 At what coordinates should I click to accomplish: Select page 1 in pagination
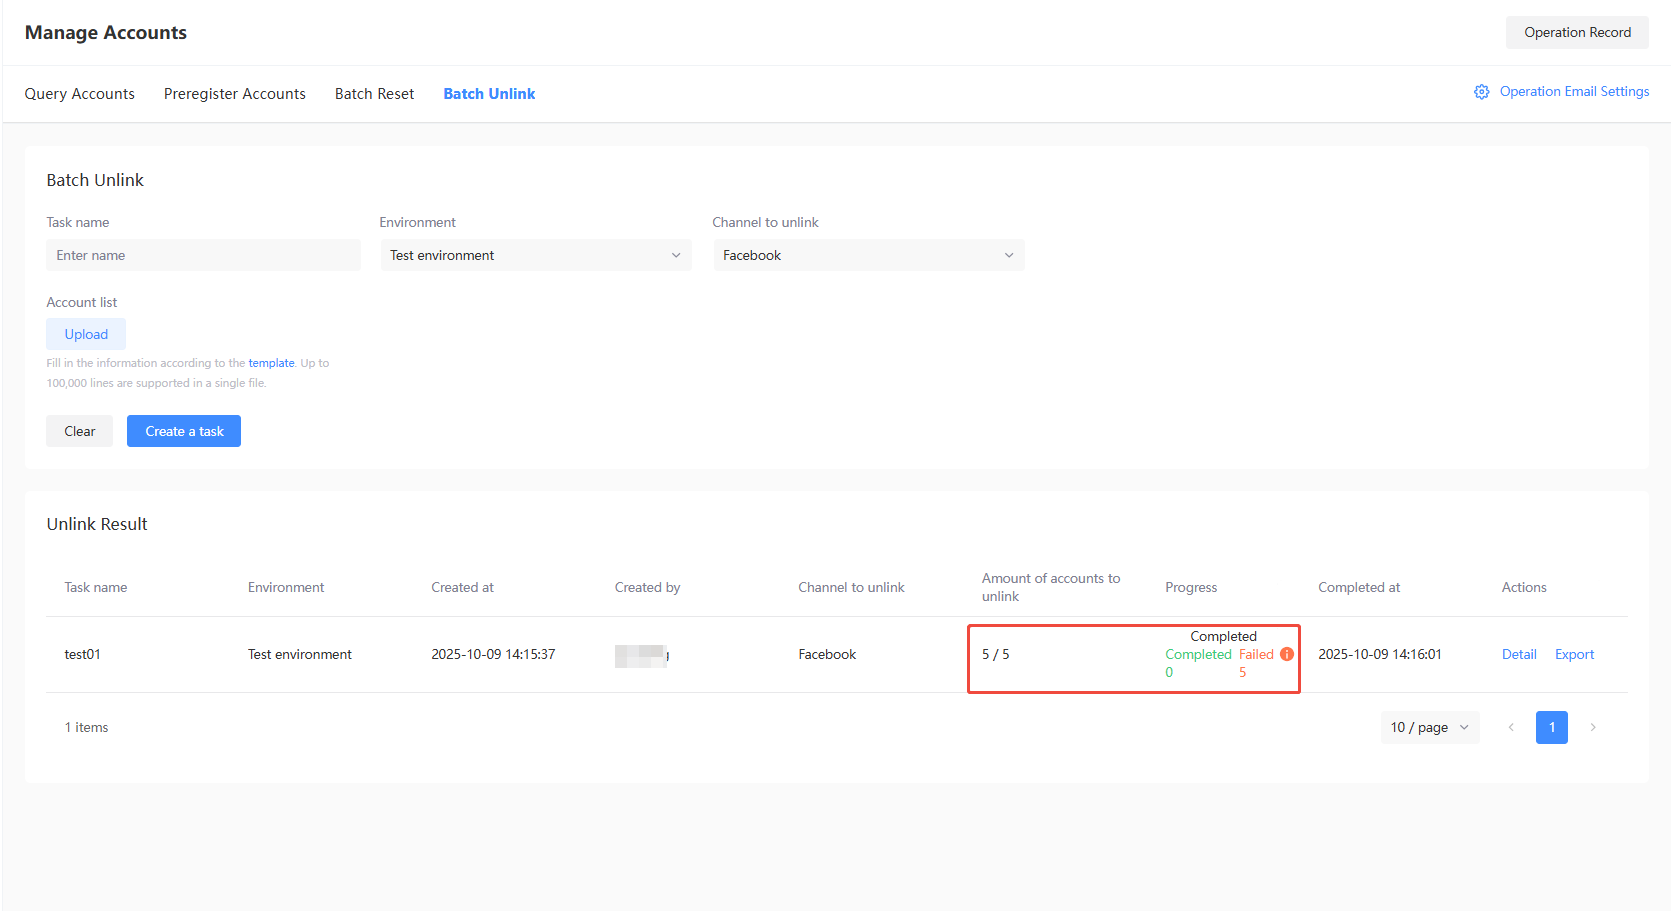point(1551,727)
